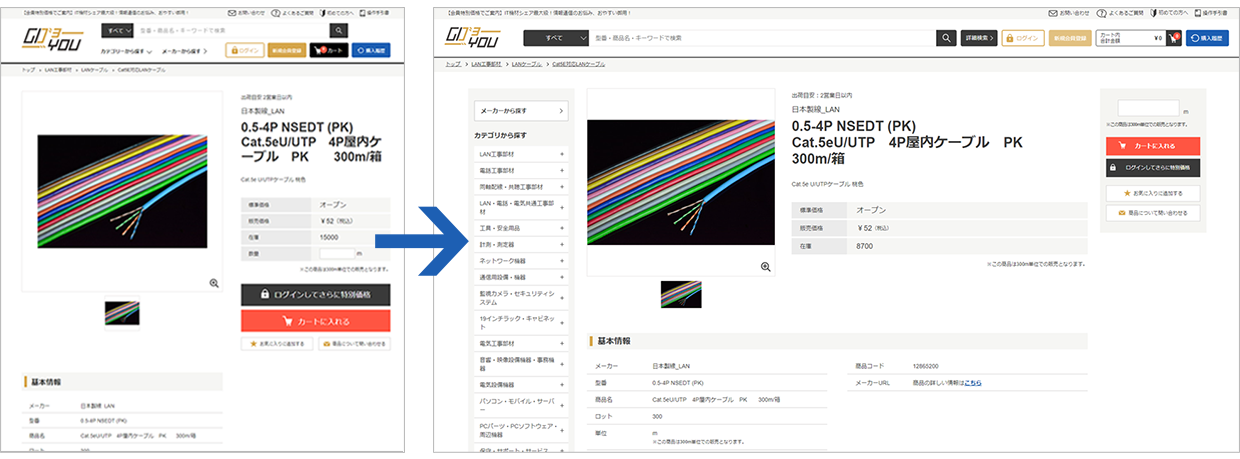Expand 音響・映像設備機器・事務機器 category

521,364
